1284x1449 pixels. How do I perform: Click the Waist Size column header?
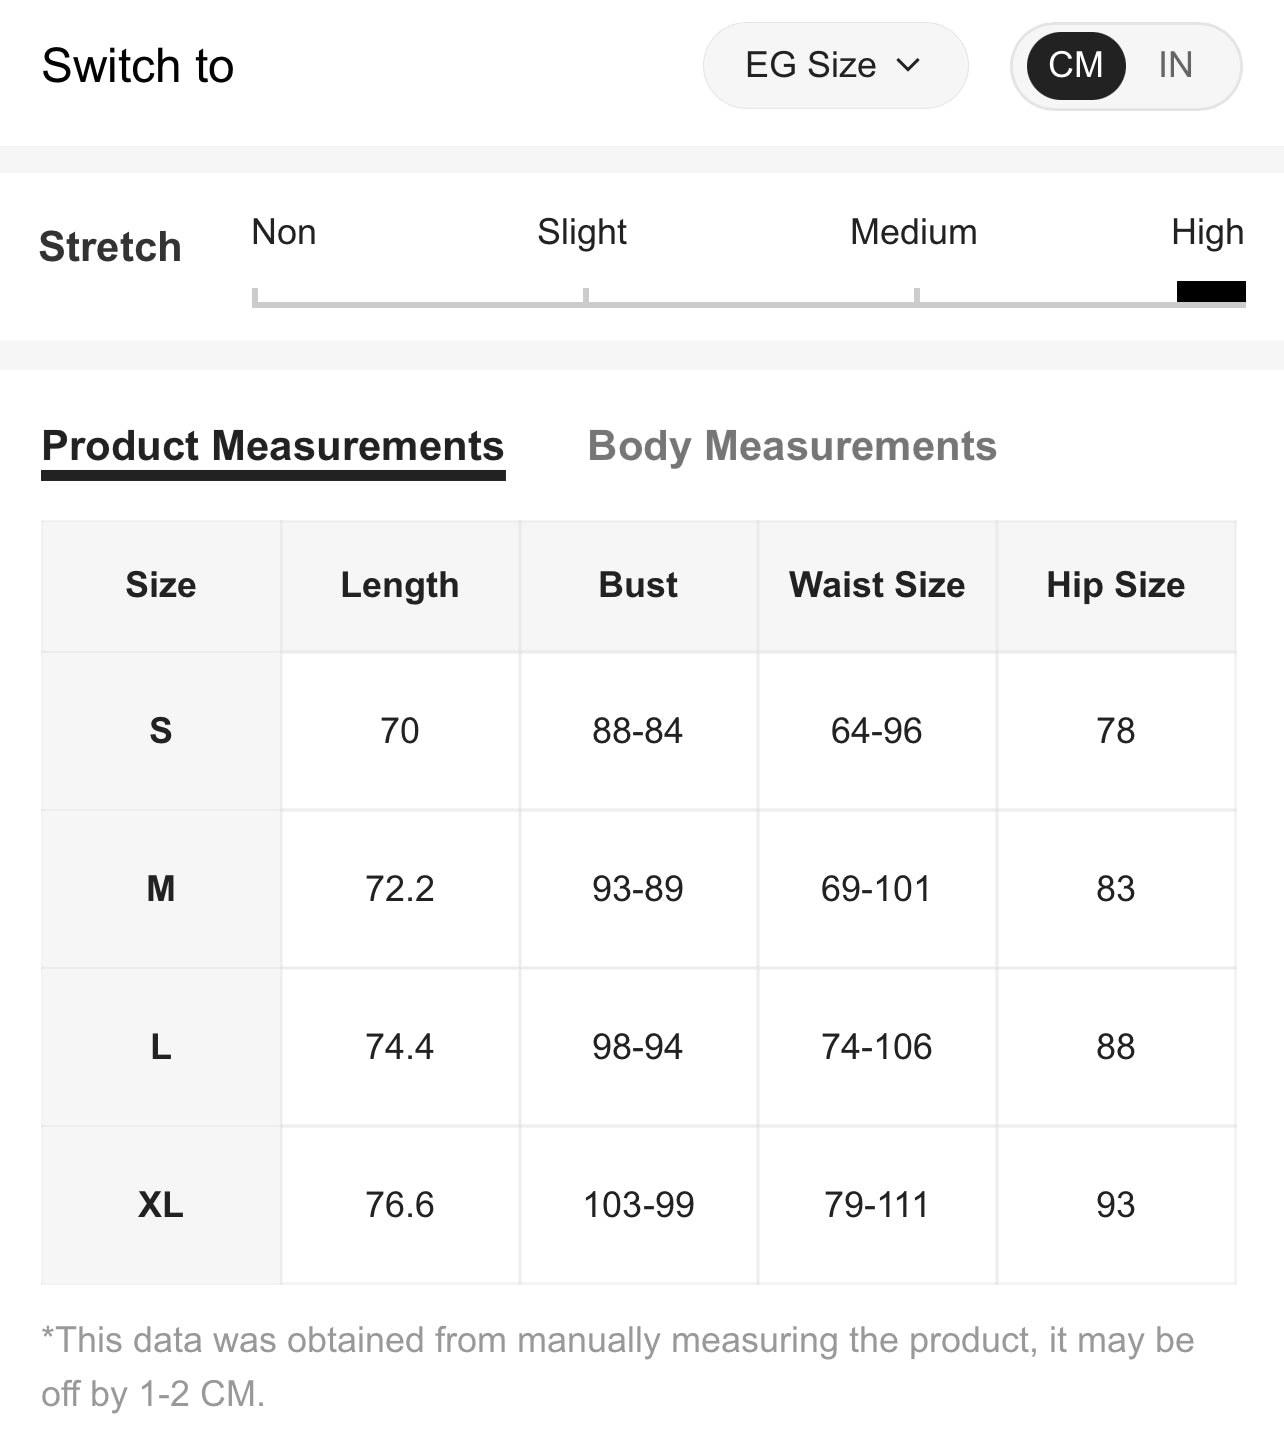click(x=877, y=585)
